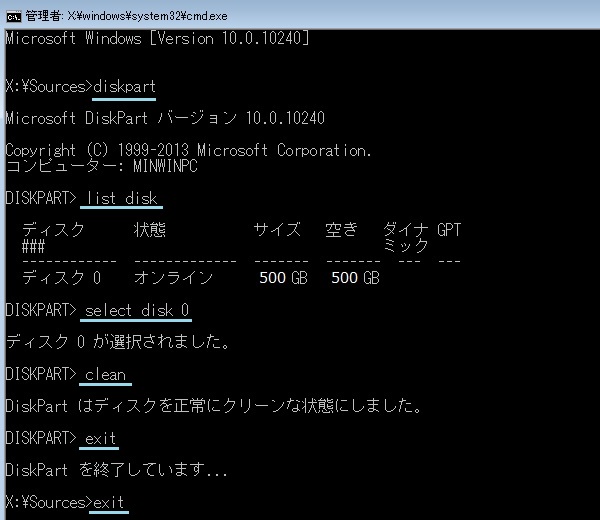Click final 'exit' at X:\Sources prompt
600x520 pixels.
coord(108,502)
